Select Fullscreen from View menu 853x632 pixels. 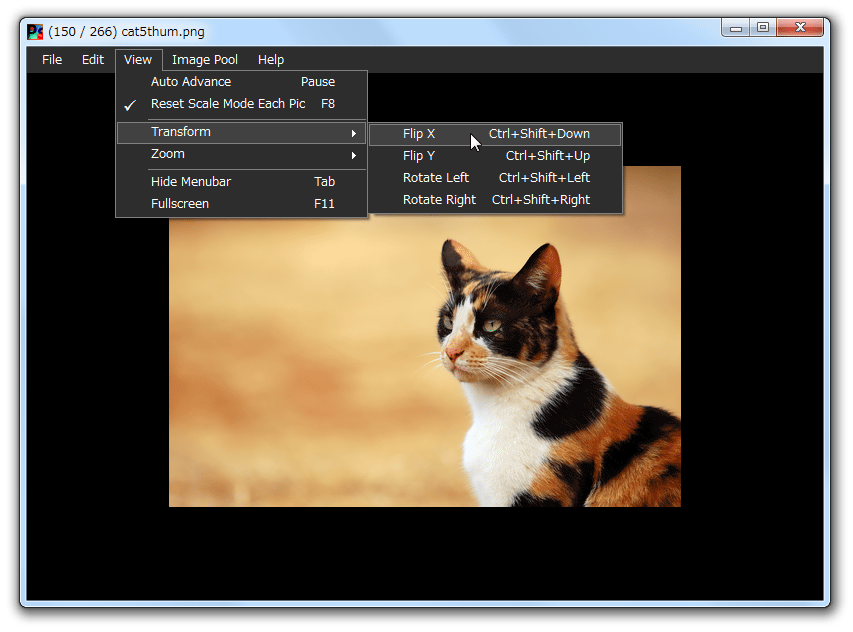(x=242, y=204)
